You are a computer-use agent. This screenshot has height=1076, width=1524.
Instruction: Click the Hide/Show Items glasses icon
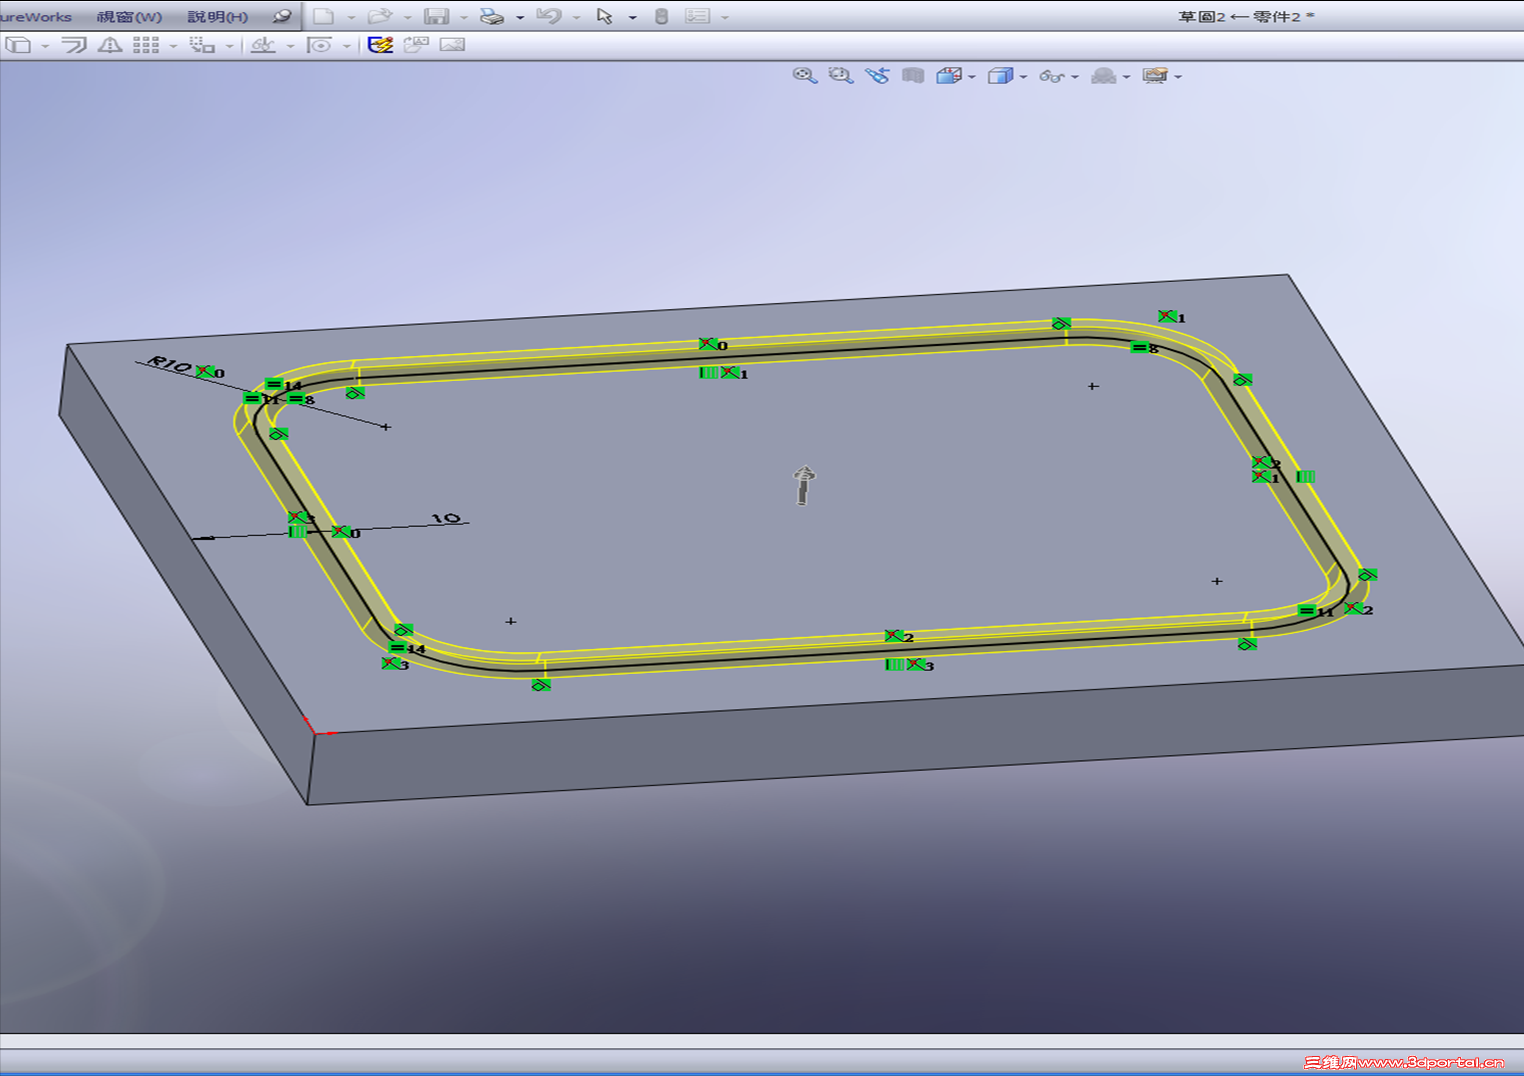tap(1052, 76)
